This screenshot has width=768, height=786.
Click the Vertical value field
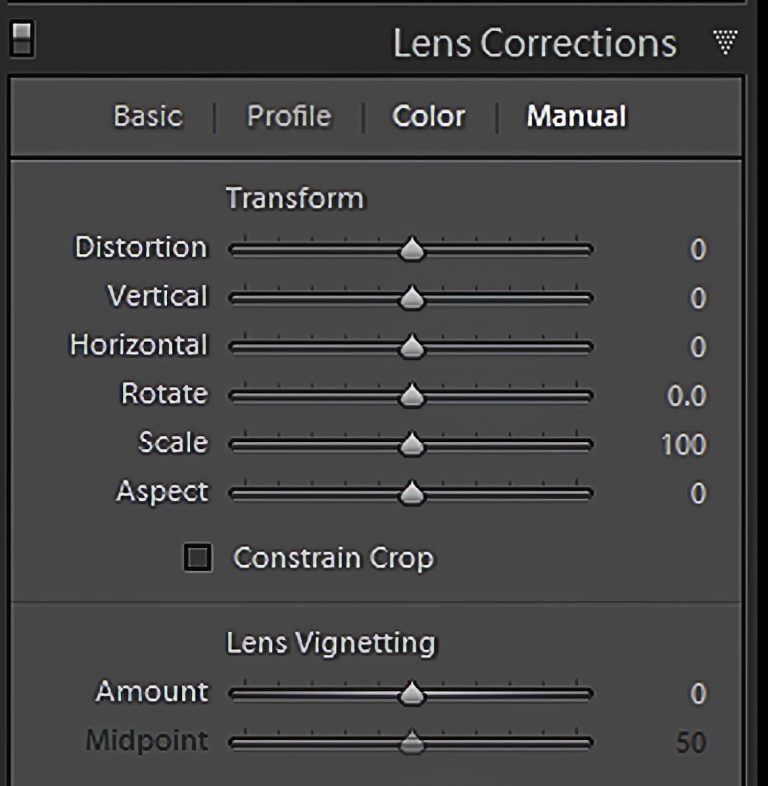[x=698, y=298]
